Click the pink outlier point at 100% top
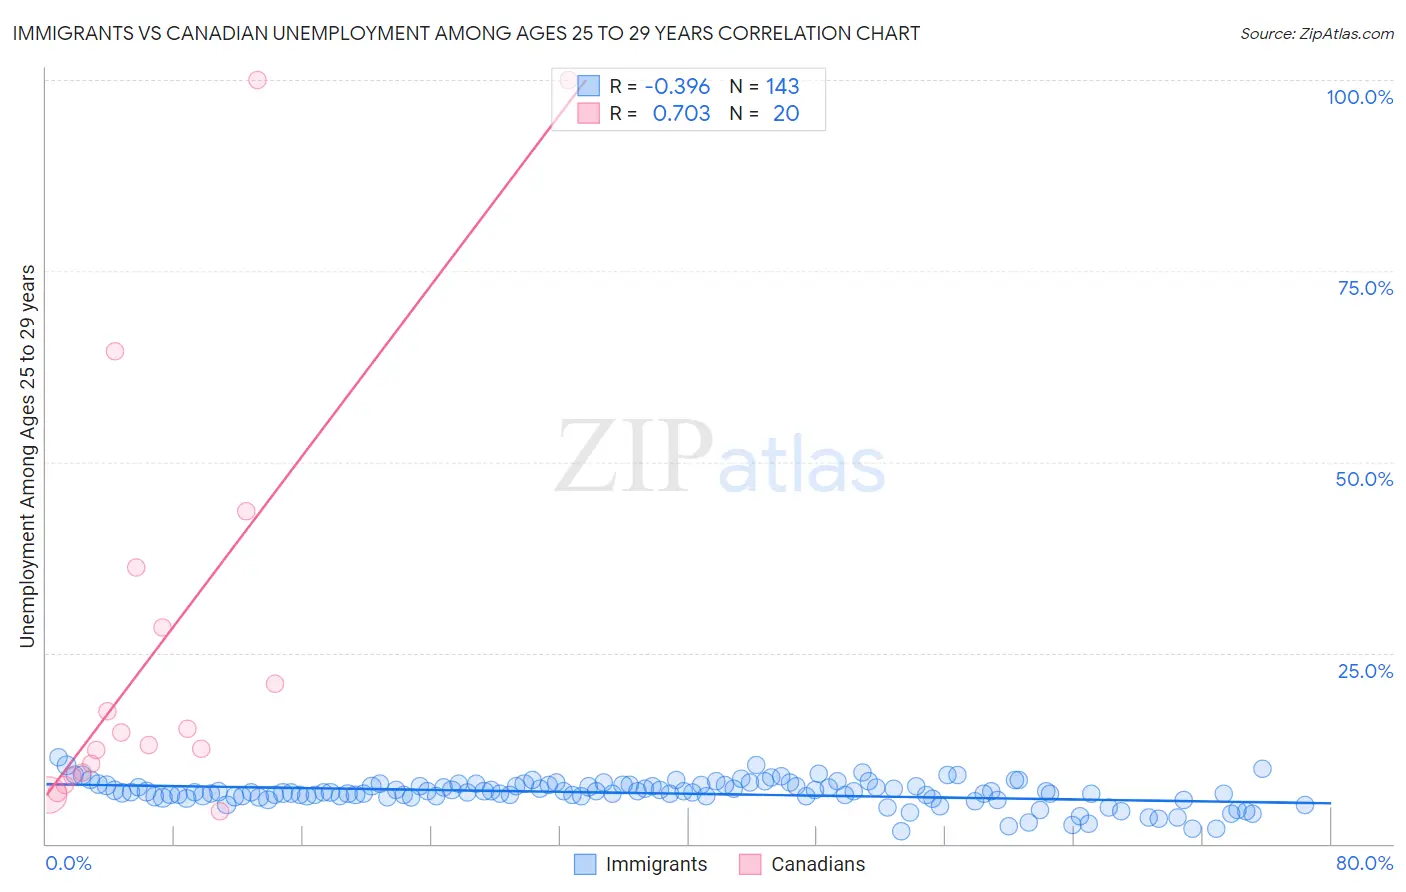1406x892 pixels. click(257, 80)
